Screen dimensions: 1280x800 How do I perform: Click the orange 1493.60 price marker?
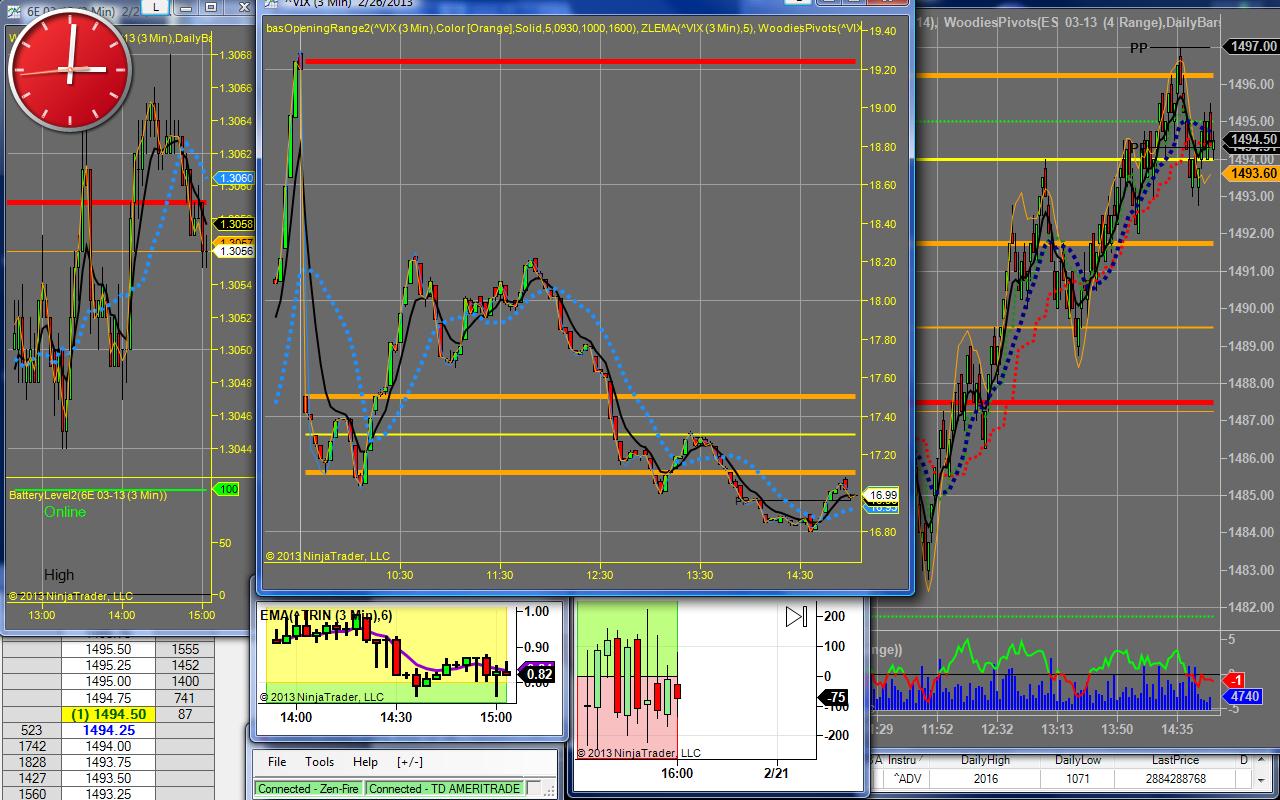pos(1252,173)
